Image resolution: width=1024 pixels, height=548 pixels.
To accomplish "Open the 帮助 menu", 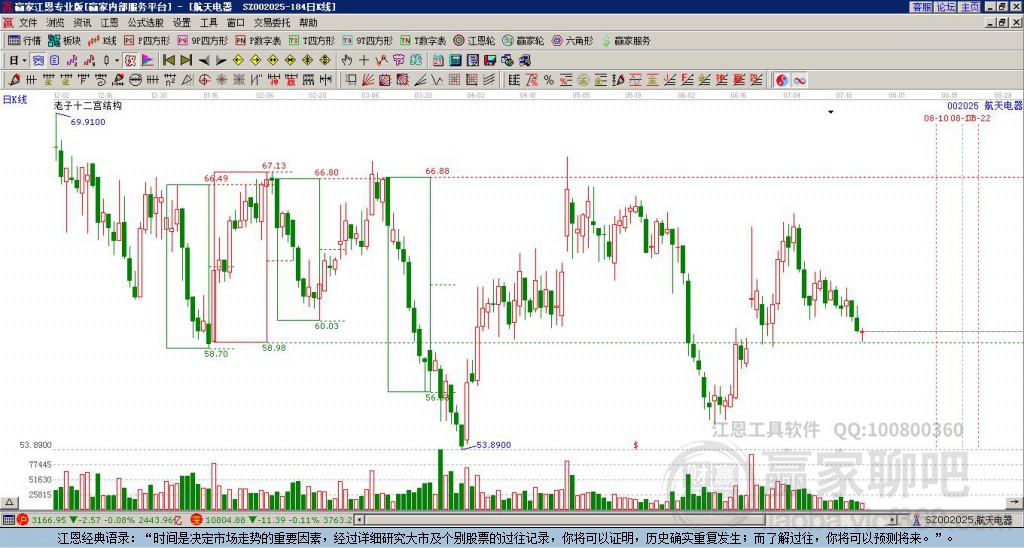I will (308, 23).
